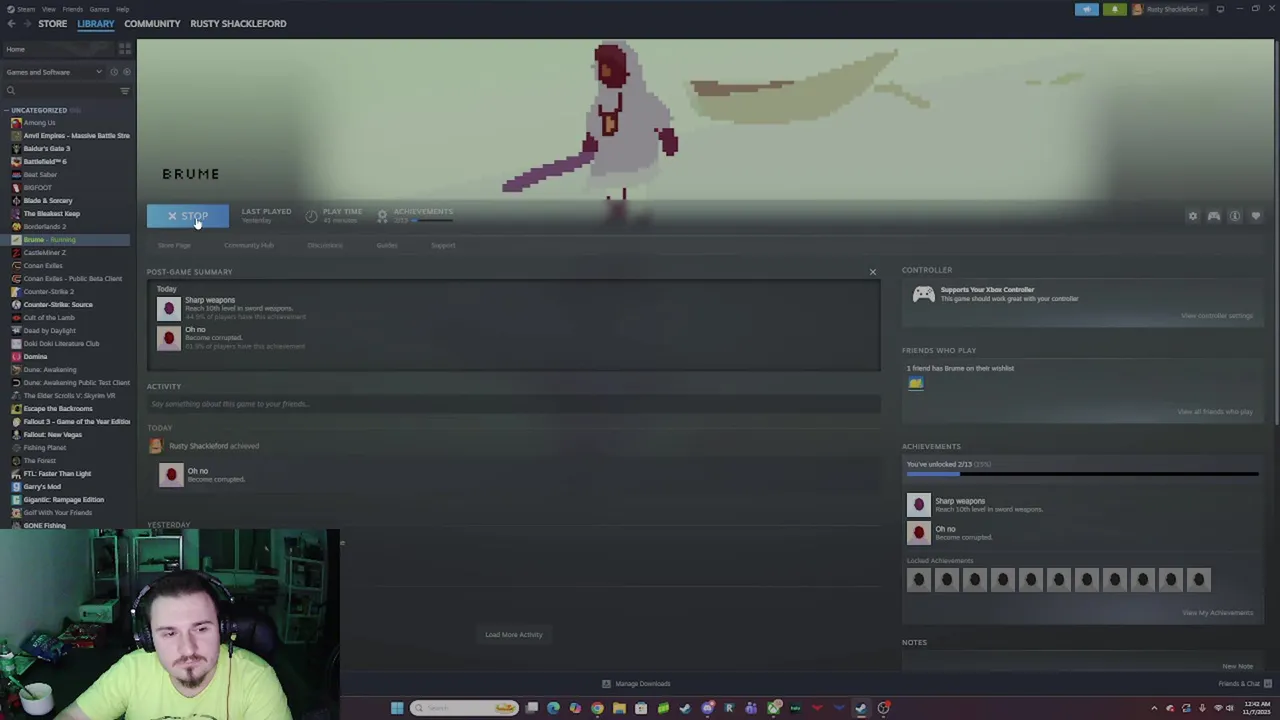Click View My Achievements link
This screenshot has width=1280, height=720.
1217,613
